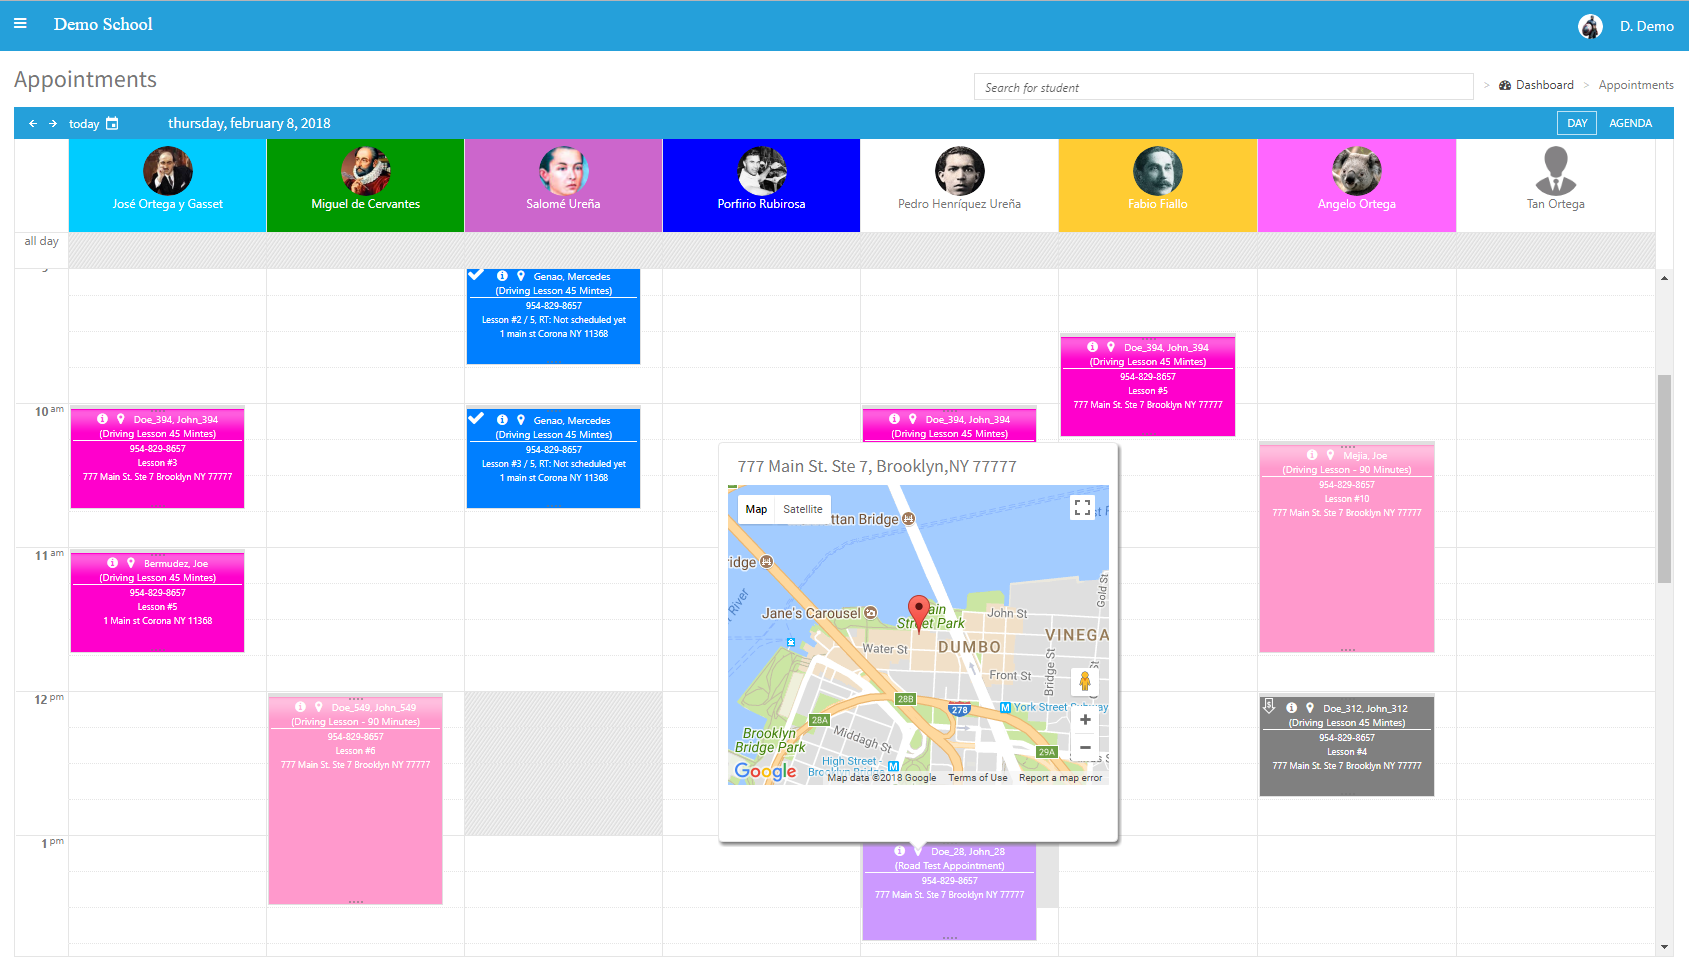The width and height of the screenshot is (1689, 973).
Task: Click the map zoom-in control
Action: coord(1085,719)
